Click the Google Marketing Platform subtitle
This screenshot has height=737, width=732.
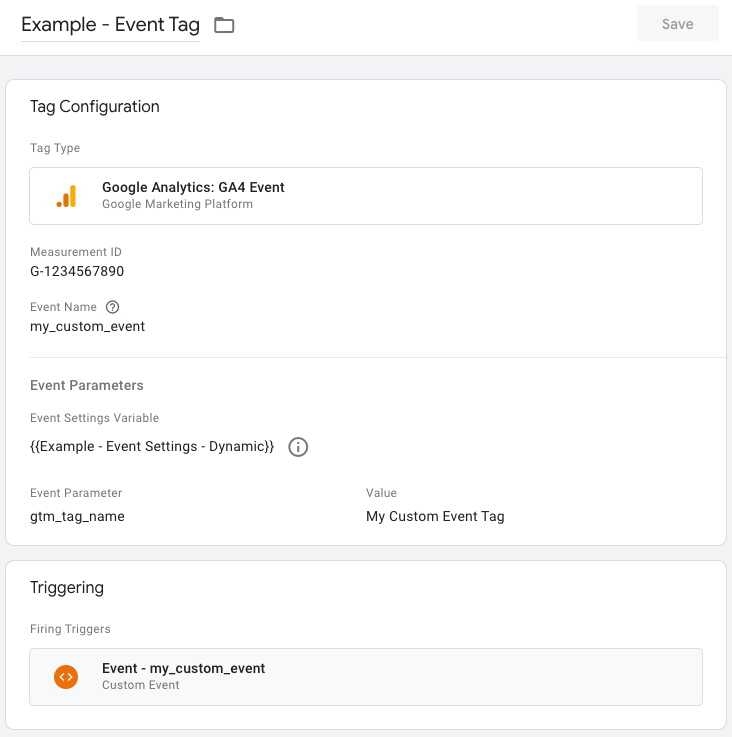(x=177, y=204)
